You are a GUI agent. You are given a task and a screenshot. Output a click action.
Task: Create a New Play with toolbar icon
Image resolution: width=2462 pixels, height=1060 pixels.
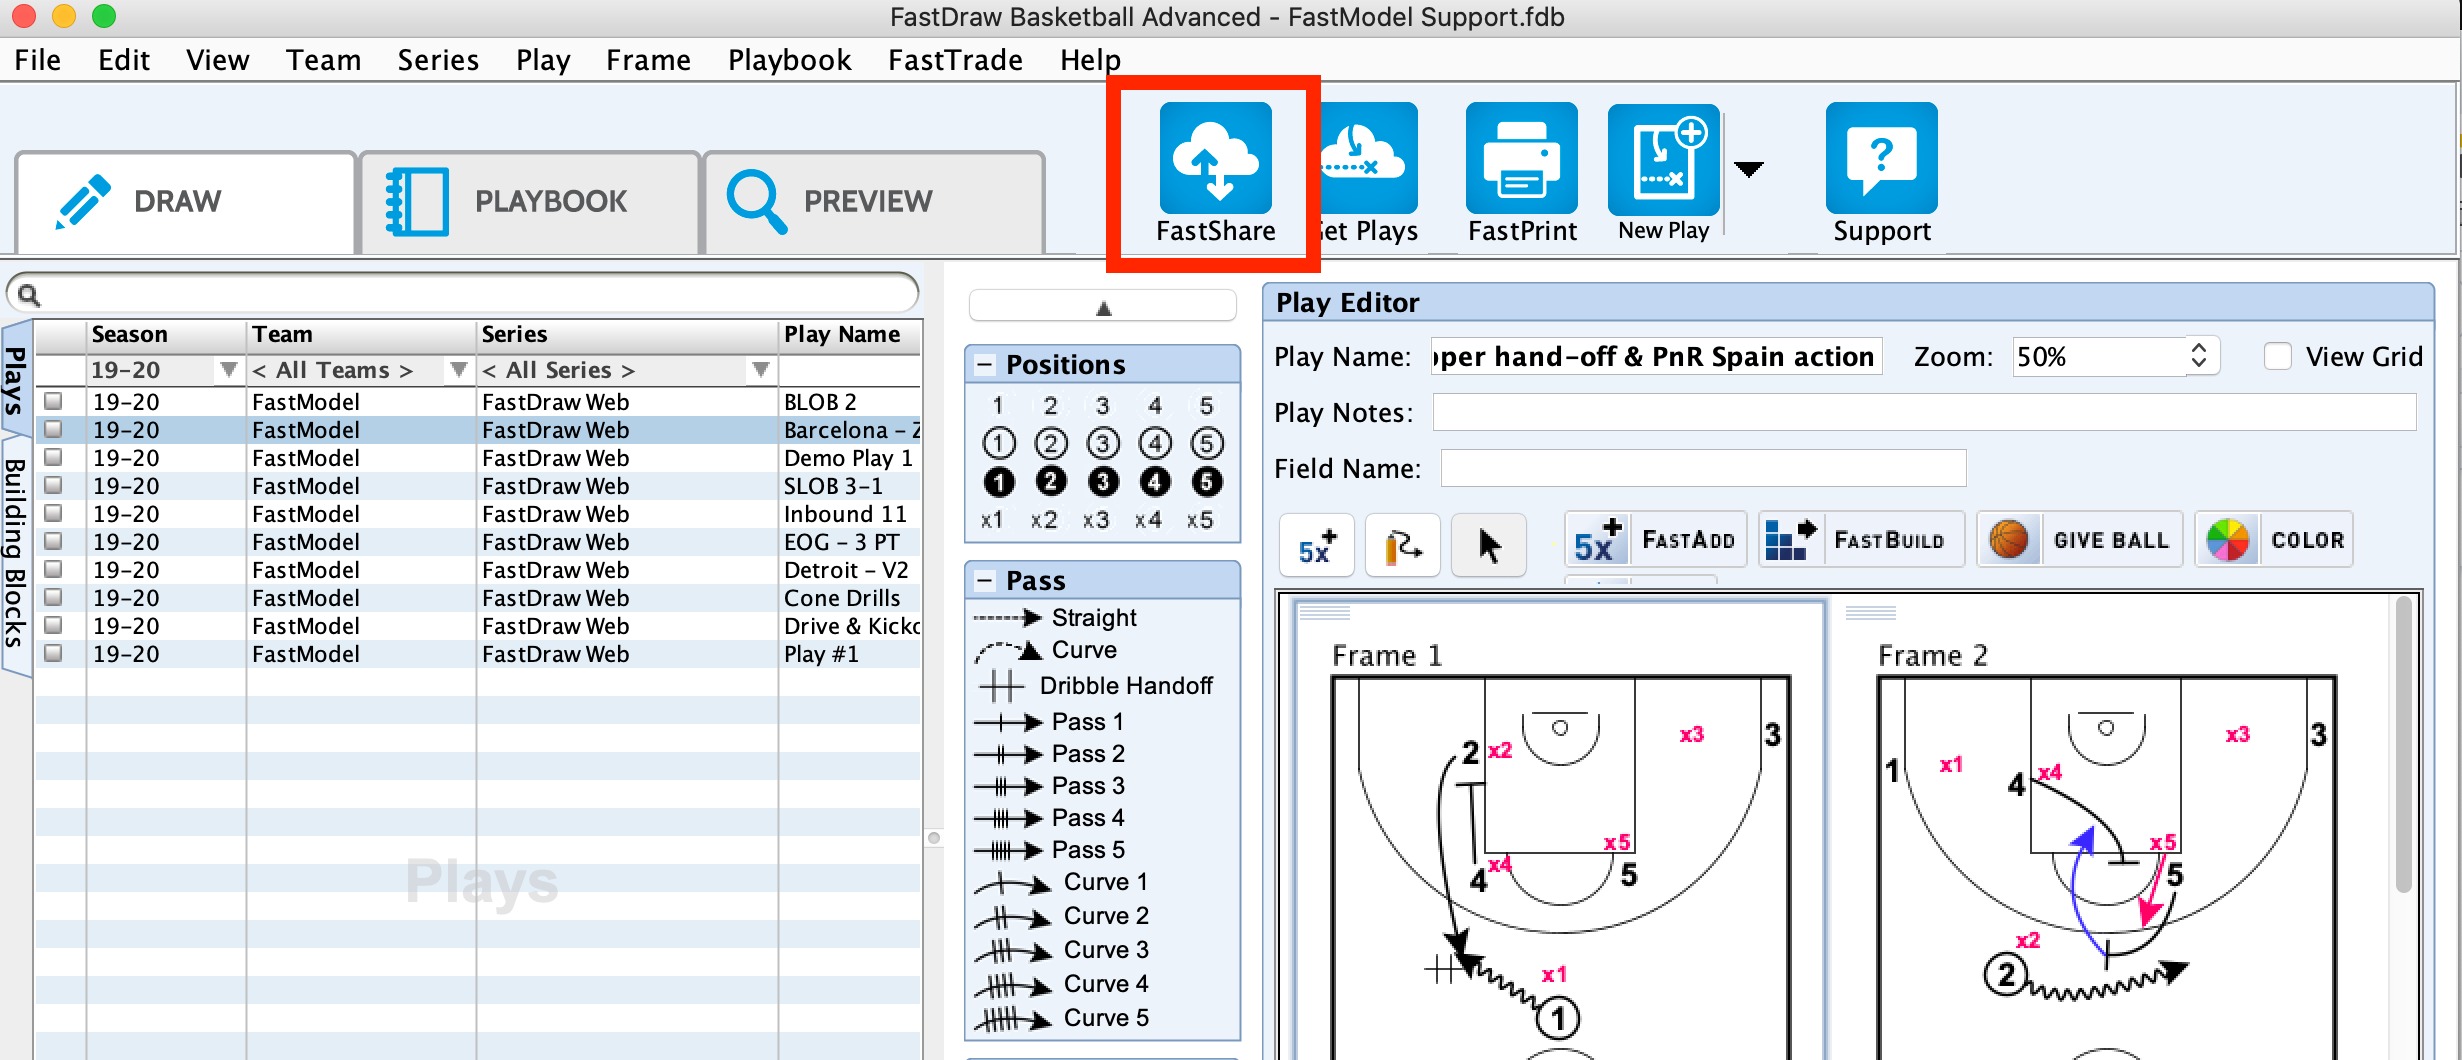[x=1663, y=159]
